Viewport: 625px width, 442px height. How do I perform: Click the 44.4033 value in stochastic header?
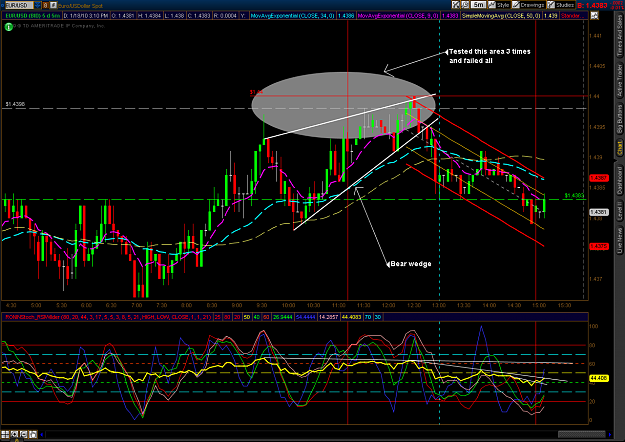[x=351, y=317]
